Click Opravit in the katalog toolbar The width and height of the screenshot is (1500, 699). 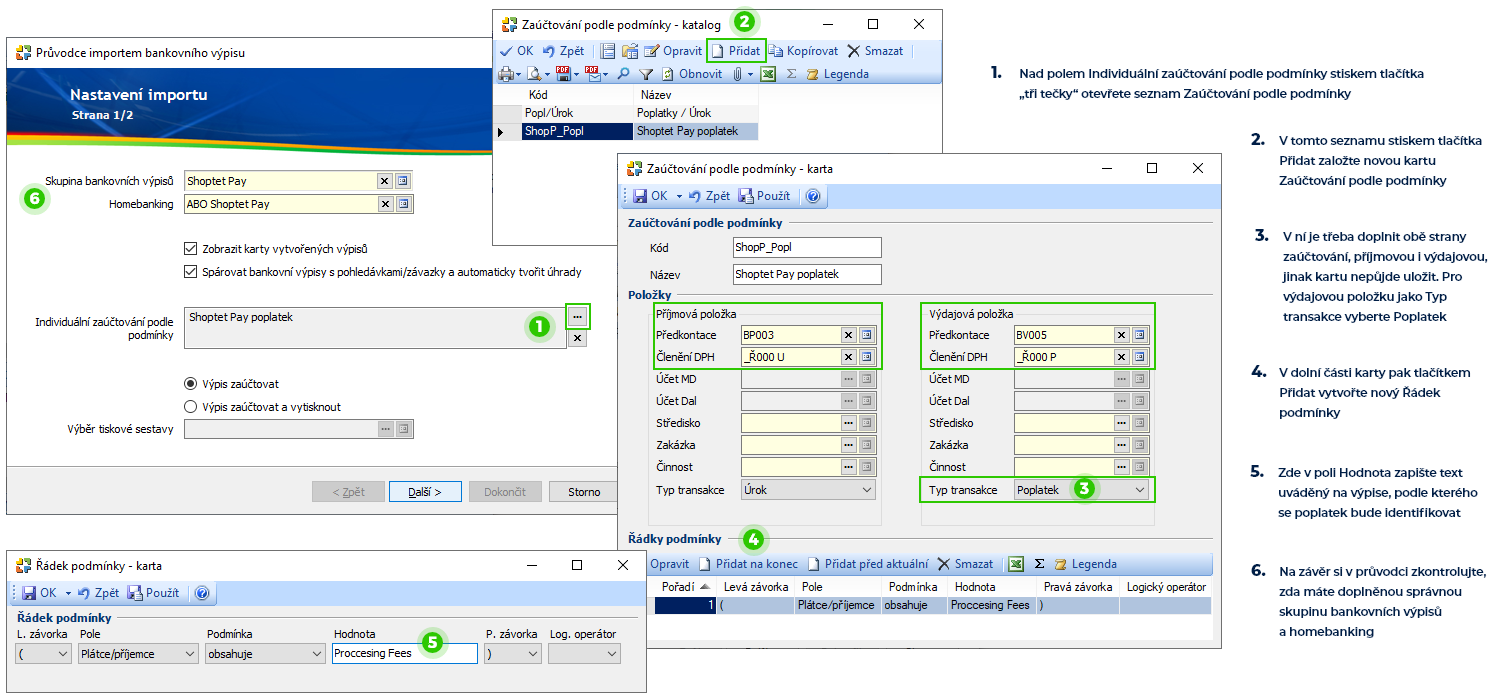pyautogui.click(x=673, y=51)
